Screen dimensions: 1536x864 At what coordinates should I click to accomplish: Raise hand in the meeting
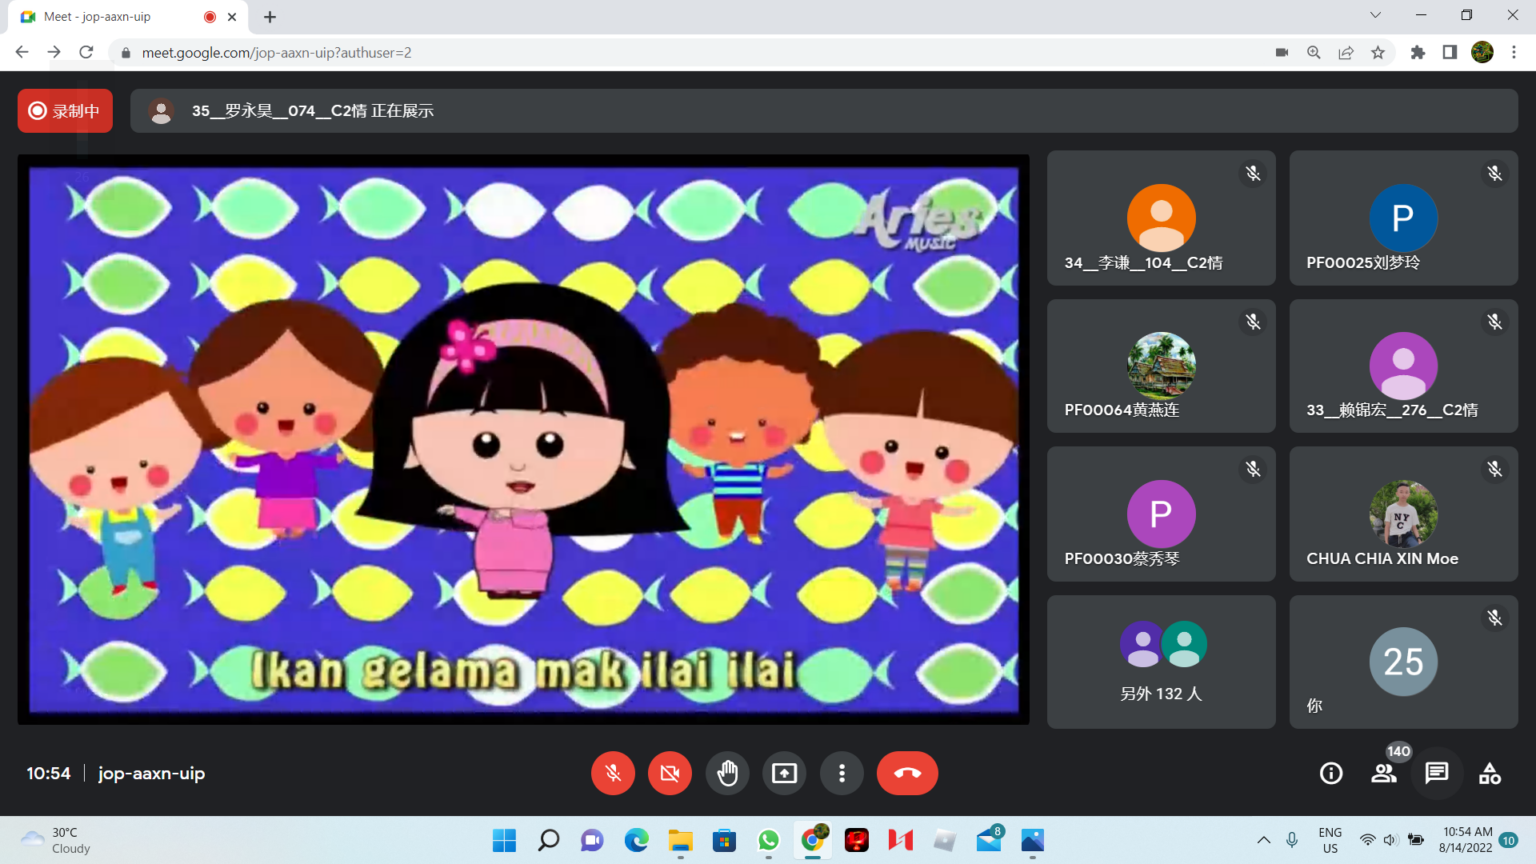(x=727, y=773)
